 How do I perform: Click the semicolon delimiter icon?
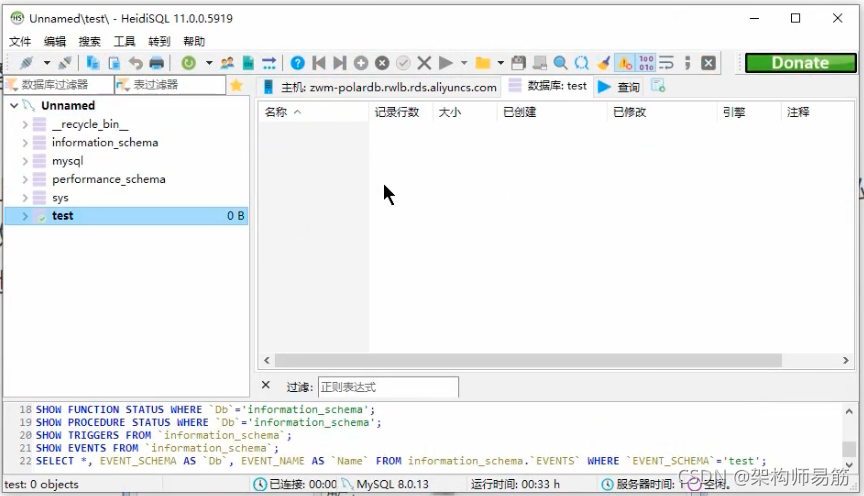tap(687, 63)
